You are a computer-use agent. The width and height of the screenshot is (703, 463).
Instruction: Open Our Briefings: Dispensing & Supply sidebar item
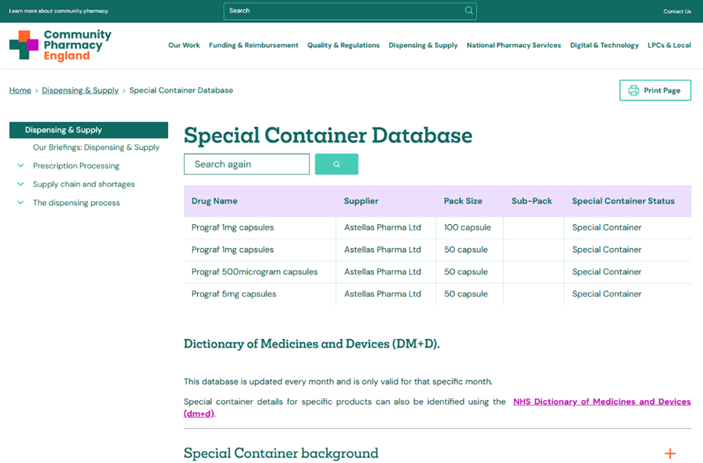click(x=96, y=147)
